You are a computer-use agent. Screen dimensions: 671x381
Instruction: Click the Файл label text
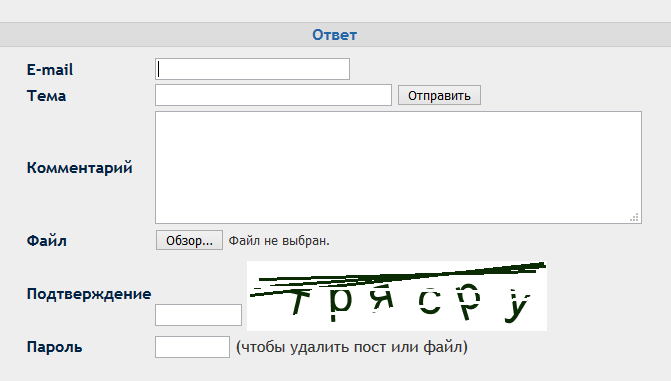[x=47, y=241]
